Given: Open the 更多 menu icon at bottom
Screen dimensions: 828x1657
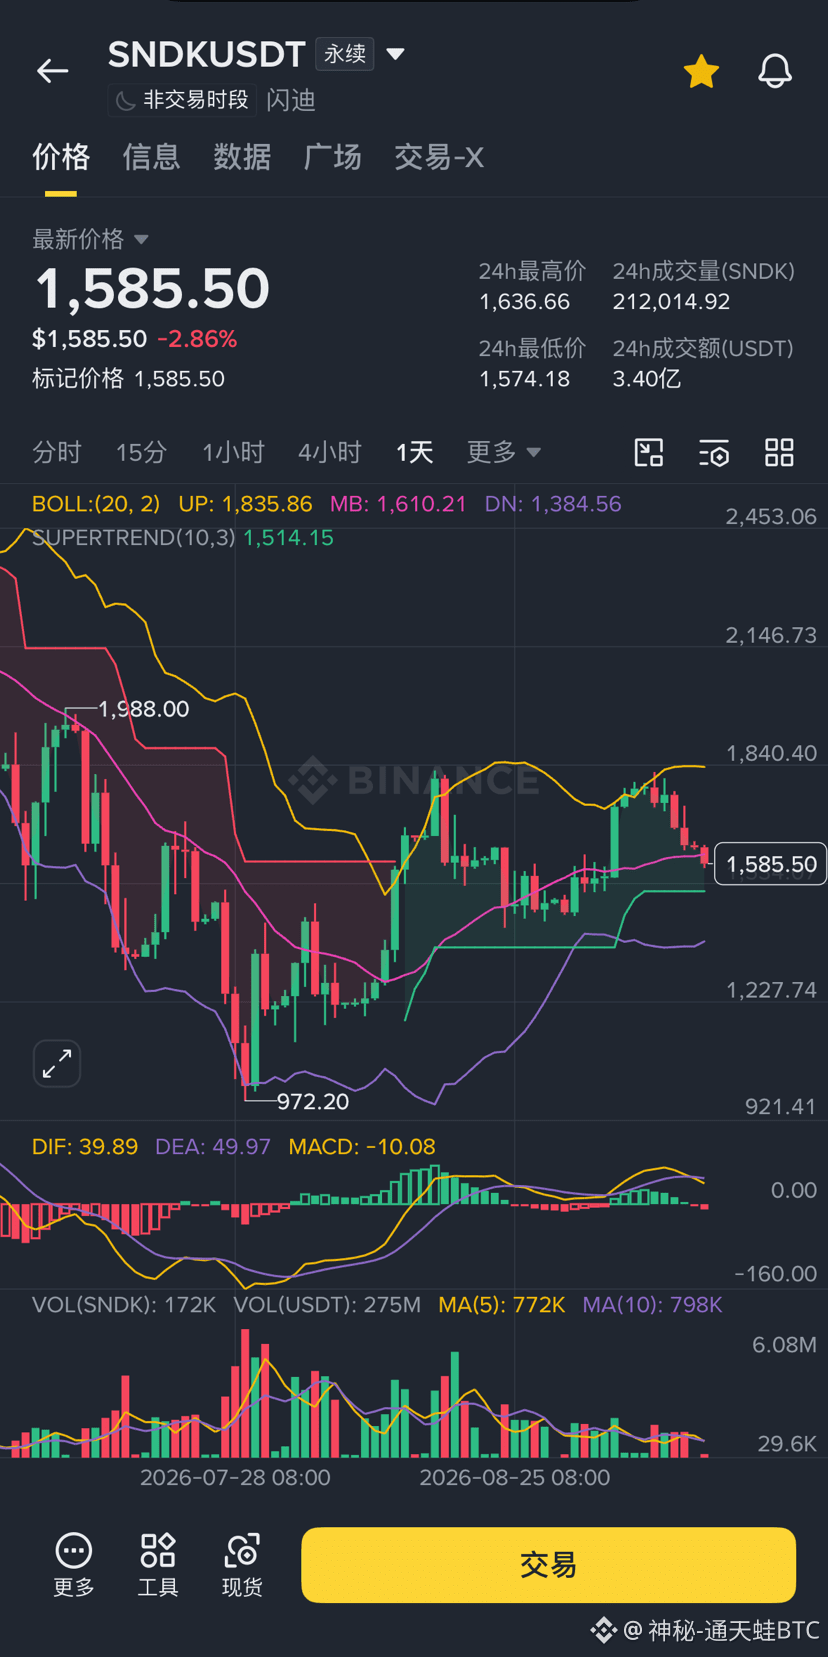Looking at the screenshot, I should 73,1565.
